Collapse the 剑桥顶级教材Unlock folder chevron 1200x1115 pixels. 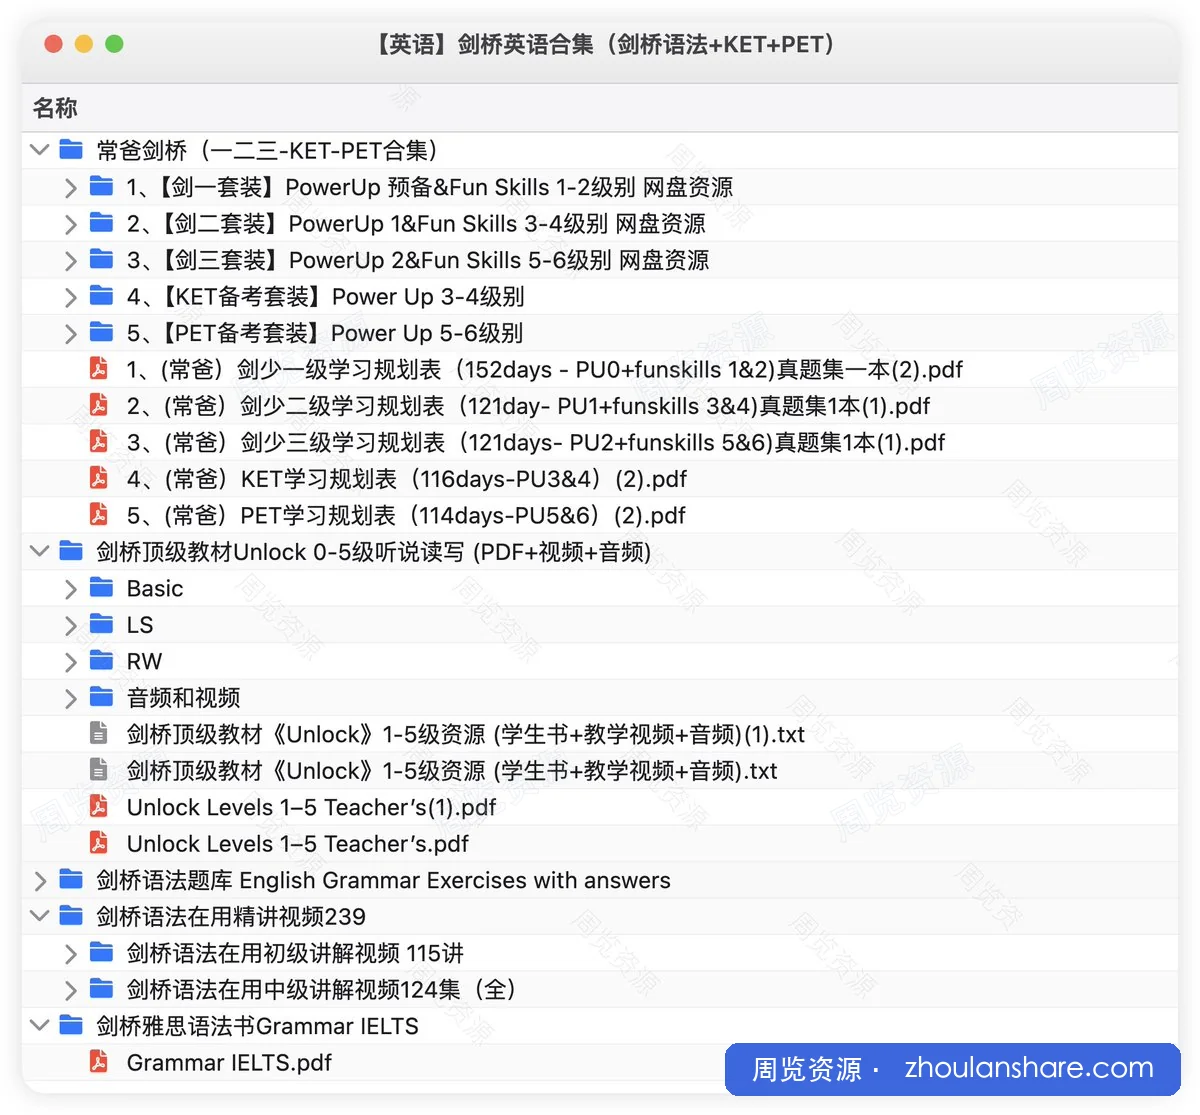pyautogui.click(x=40, y=551)
